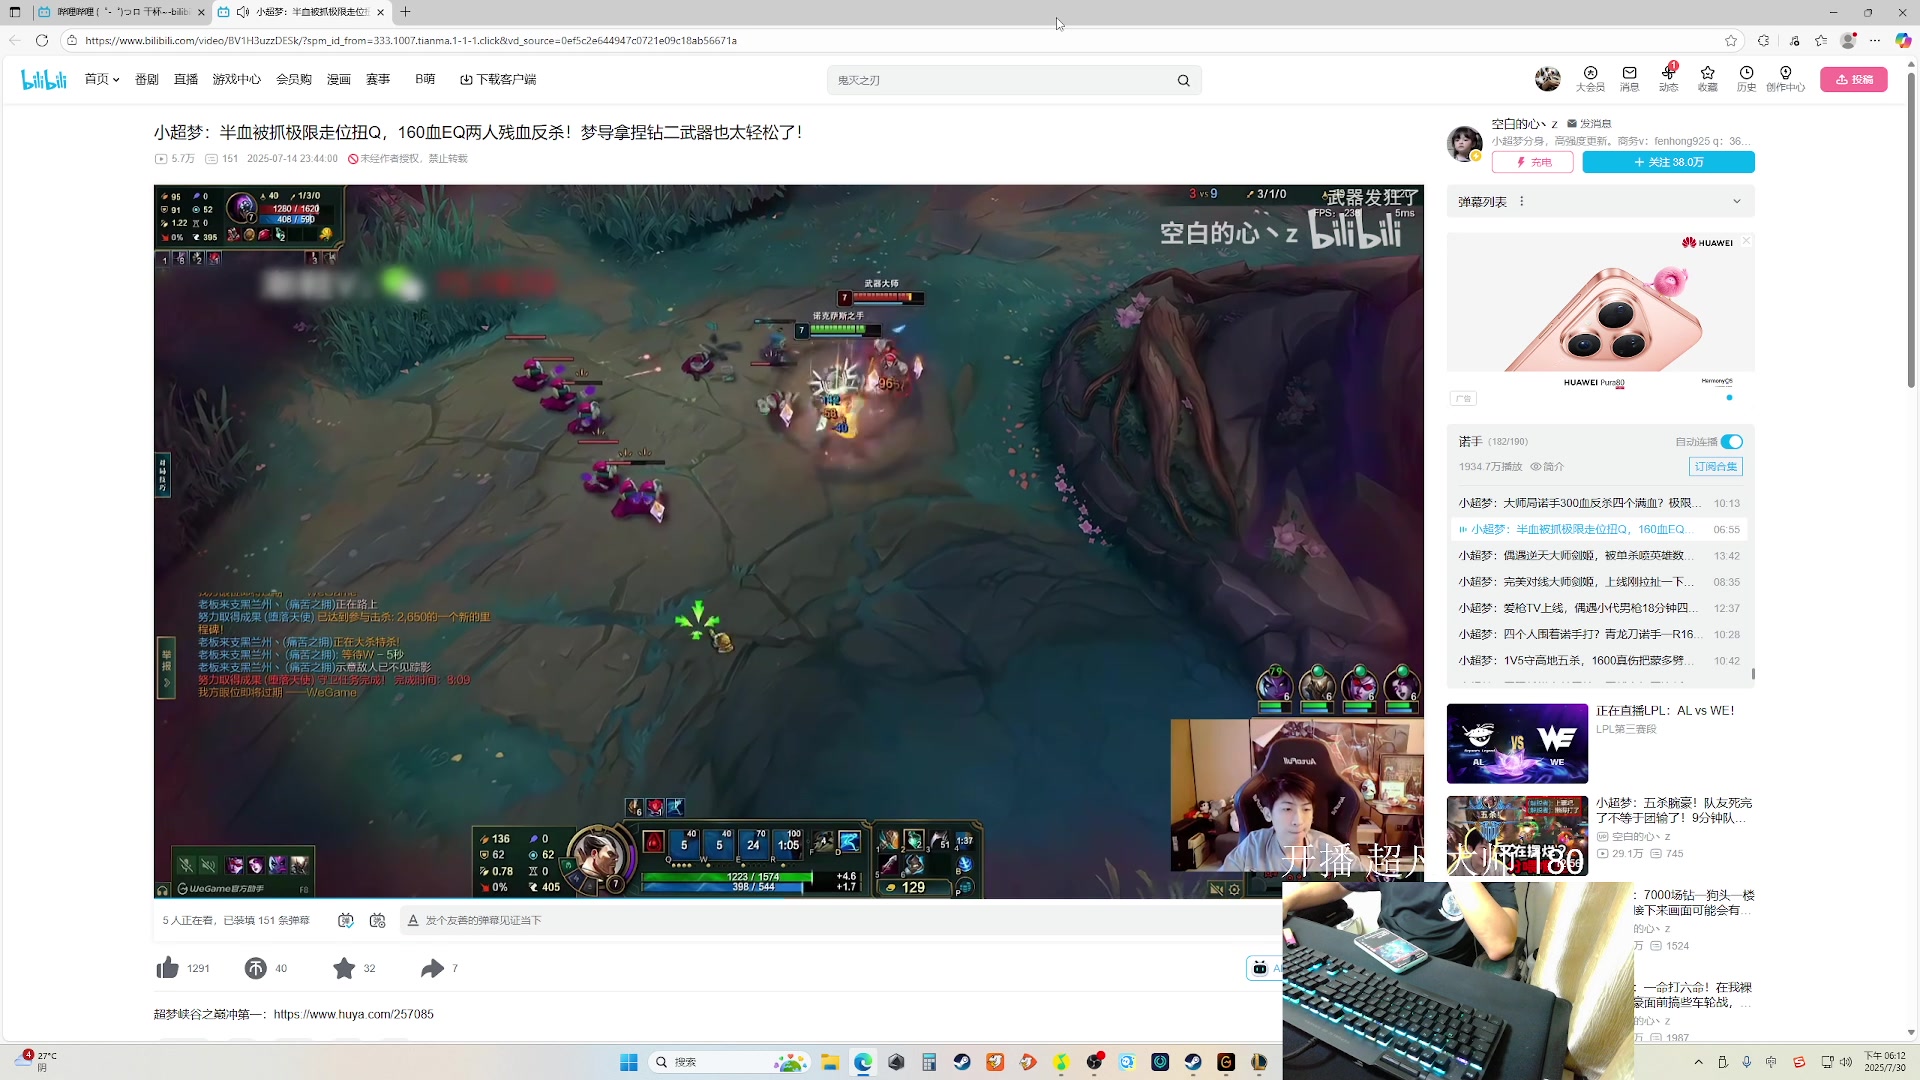Open OBS Studio from taskbar

coord(1094,1062)
